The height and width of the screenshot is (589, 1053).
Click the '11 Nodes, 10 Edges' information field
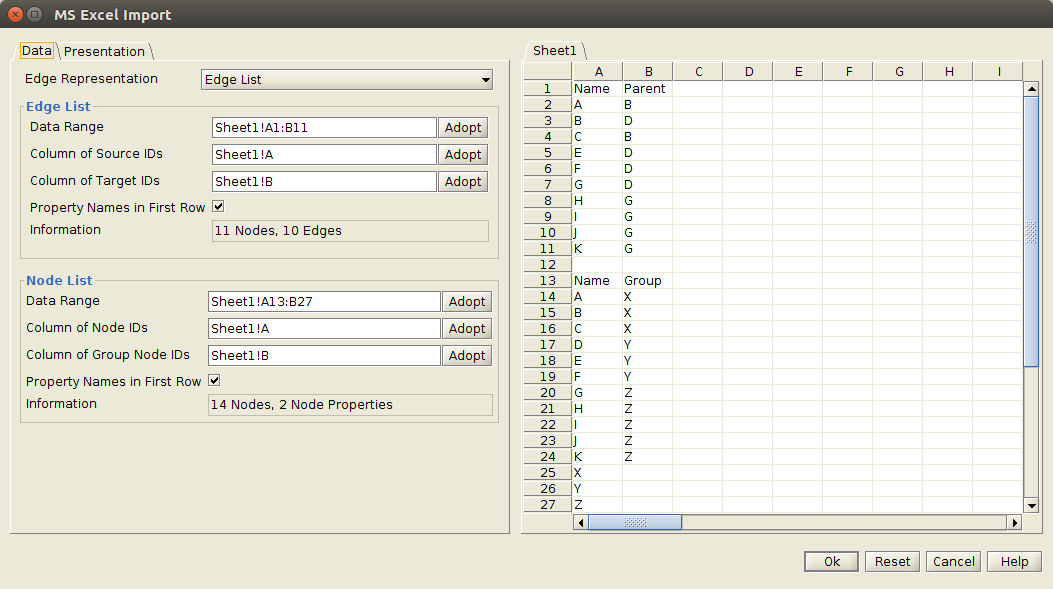(x=350, y=230)
